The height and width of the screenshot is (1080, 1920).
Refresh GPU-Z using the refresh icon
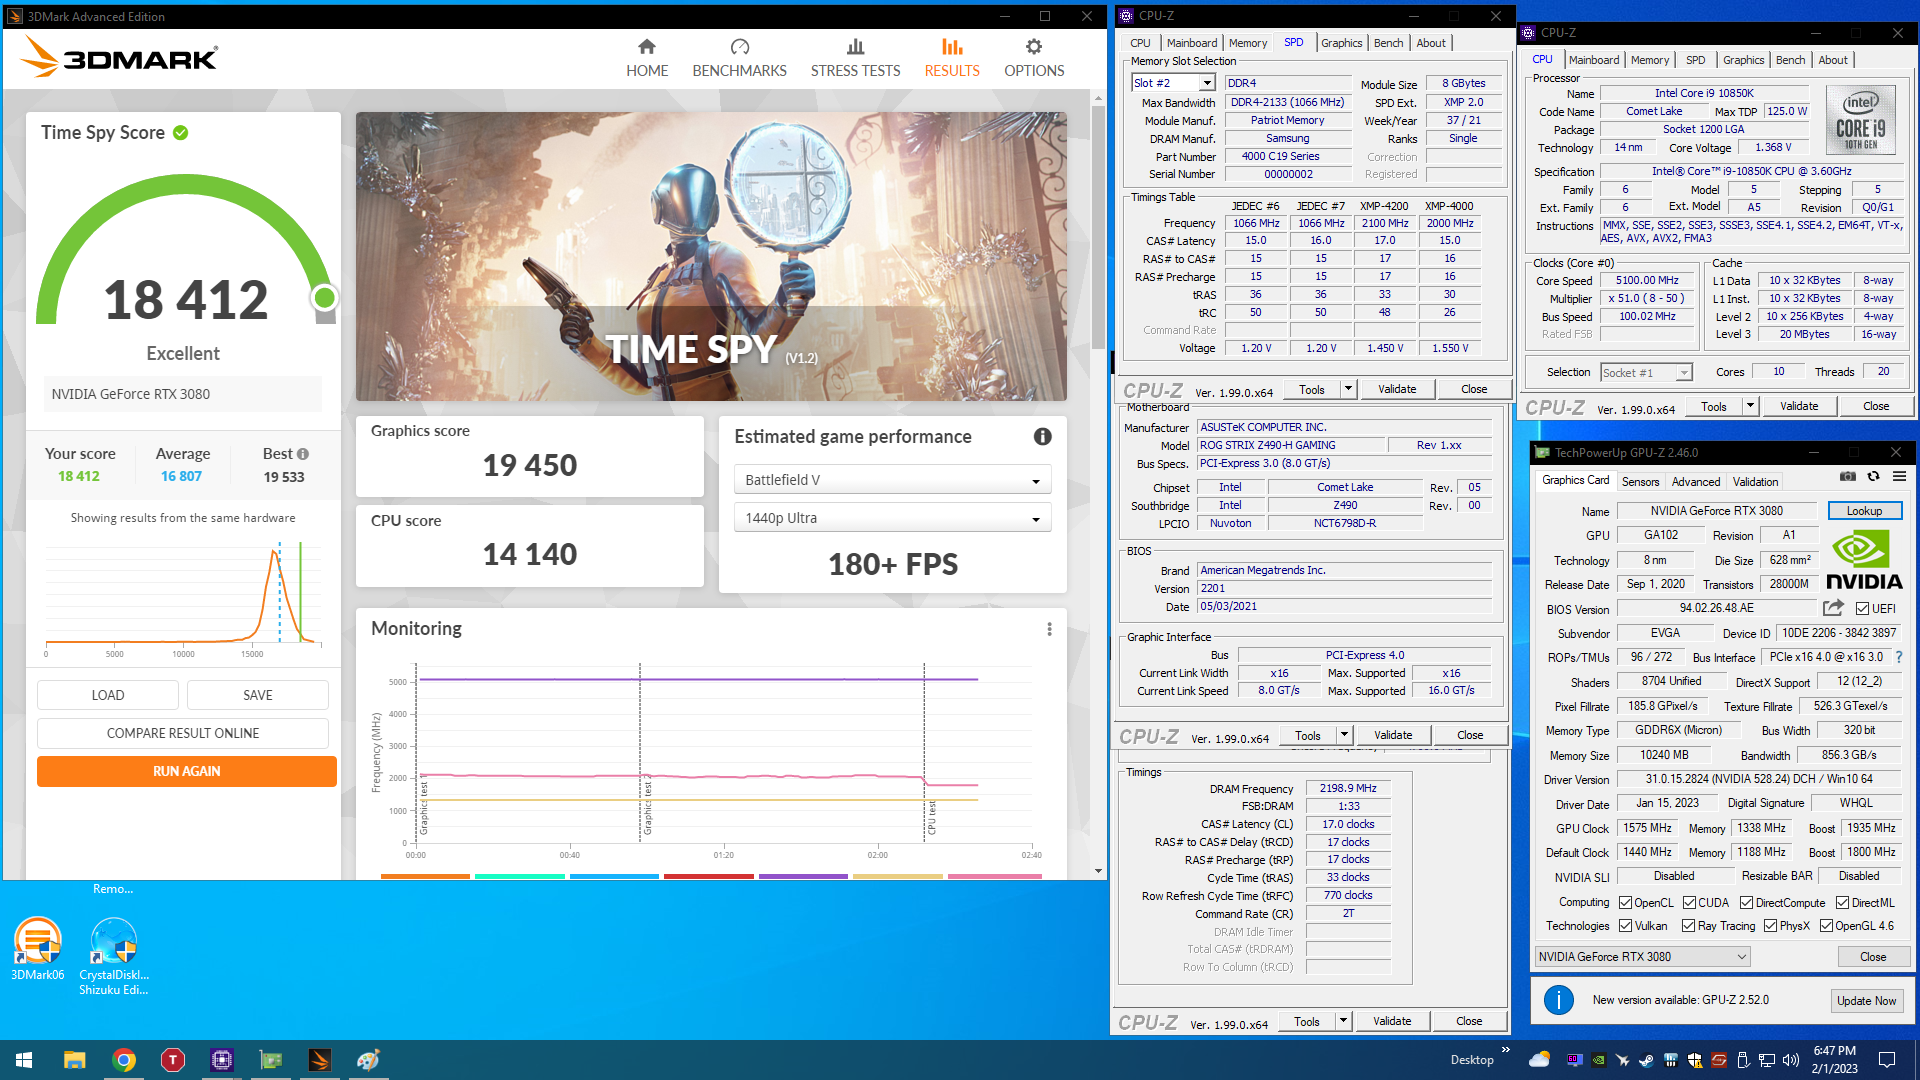coord(1873,477)
